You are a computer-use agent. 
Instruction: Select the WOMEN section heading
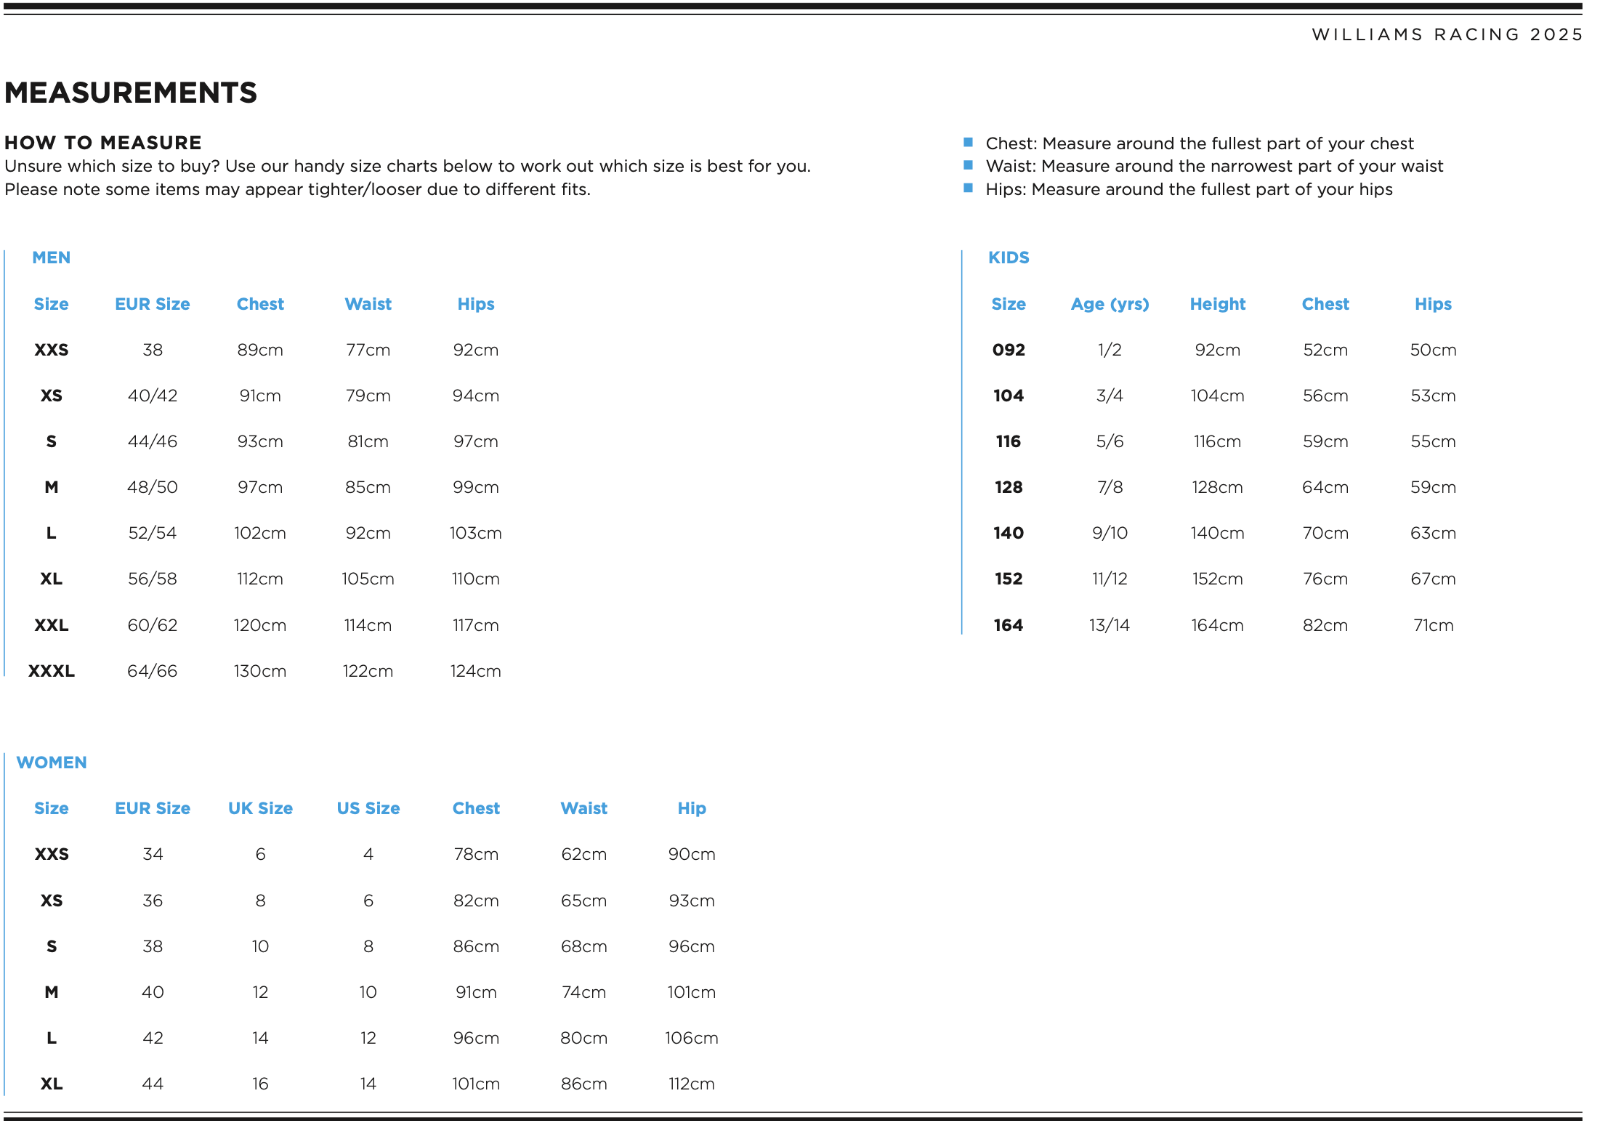[52, 762]
